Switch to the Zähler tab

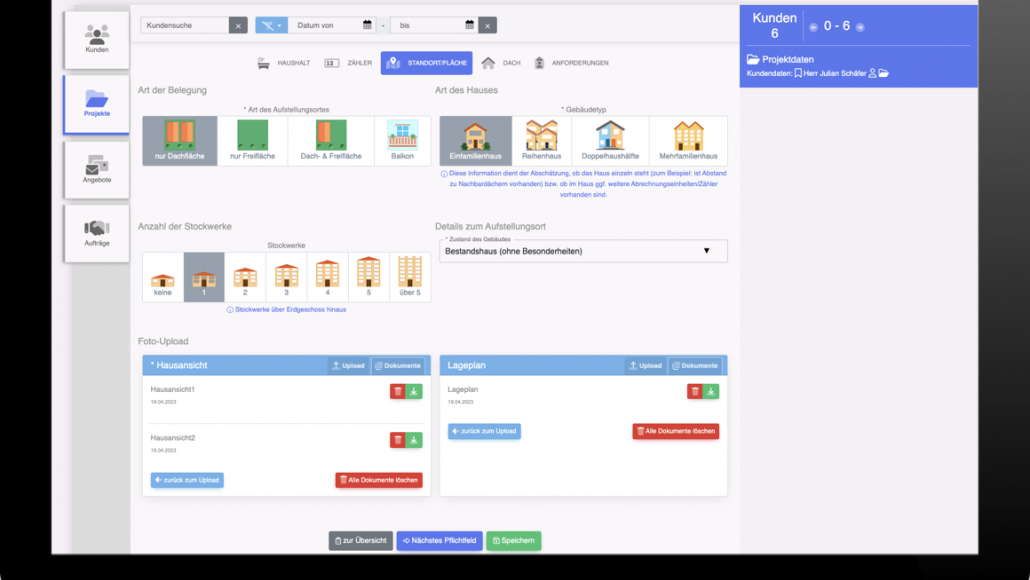tap(349, 63)
